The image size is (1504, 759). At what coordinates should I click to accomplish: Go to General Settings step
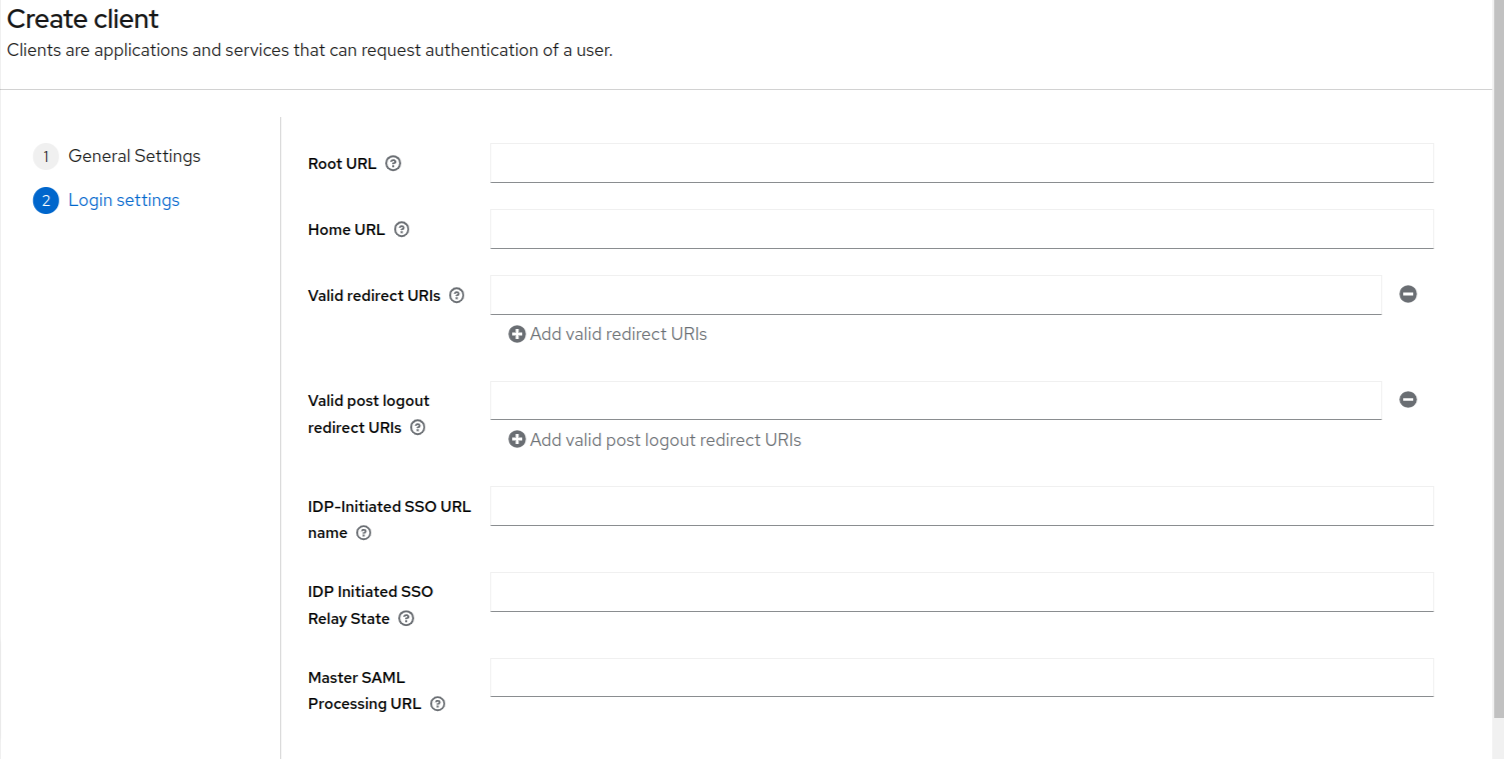[x=134, y=156]
